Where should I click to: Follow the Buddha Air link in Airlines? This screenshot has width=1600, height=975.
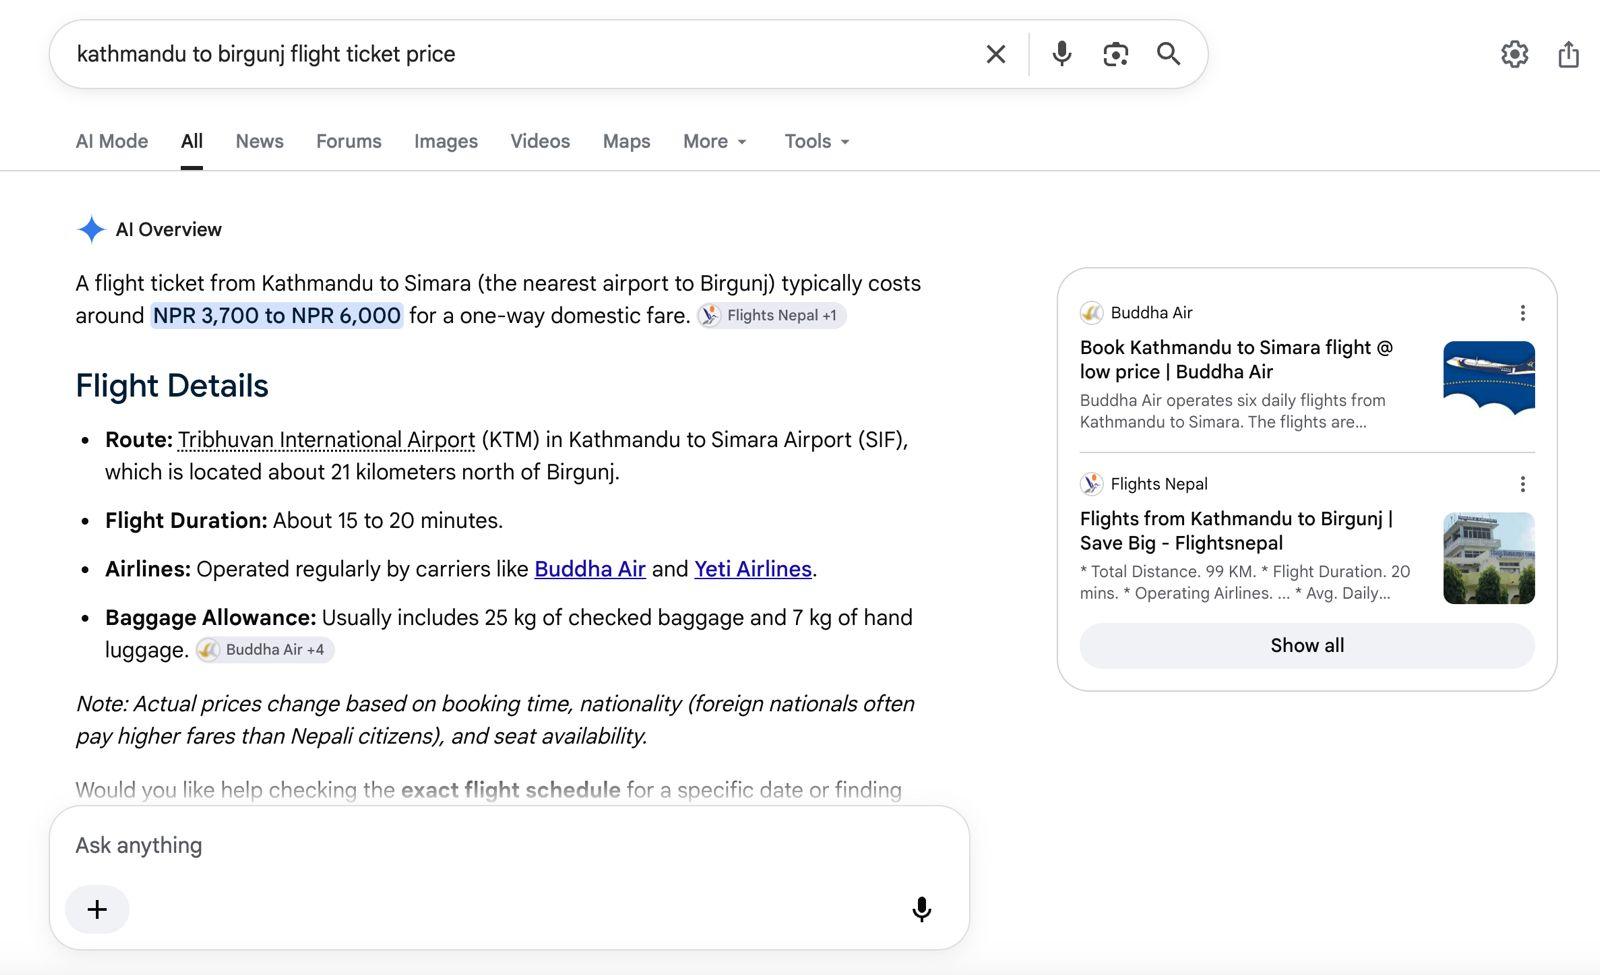[590, 569]
